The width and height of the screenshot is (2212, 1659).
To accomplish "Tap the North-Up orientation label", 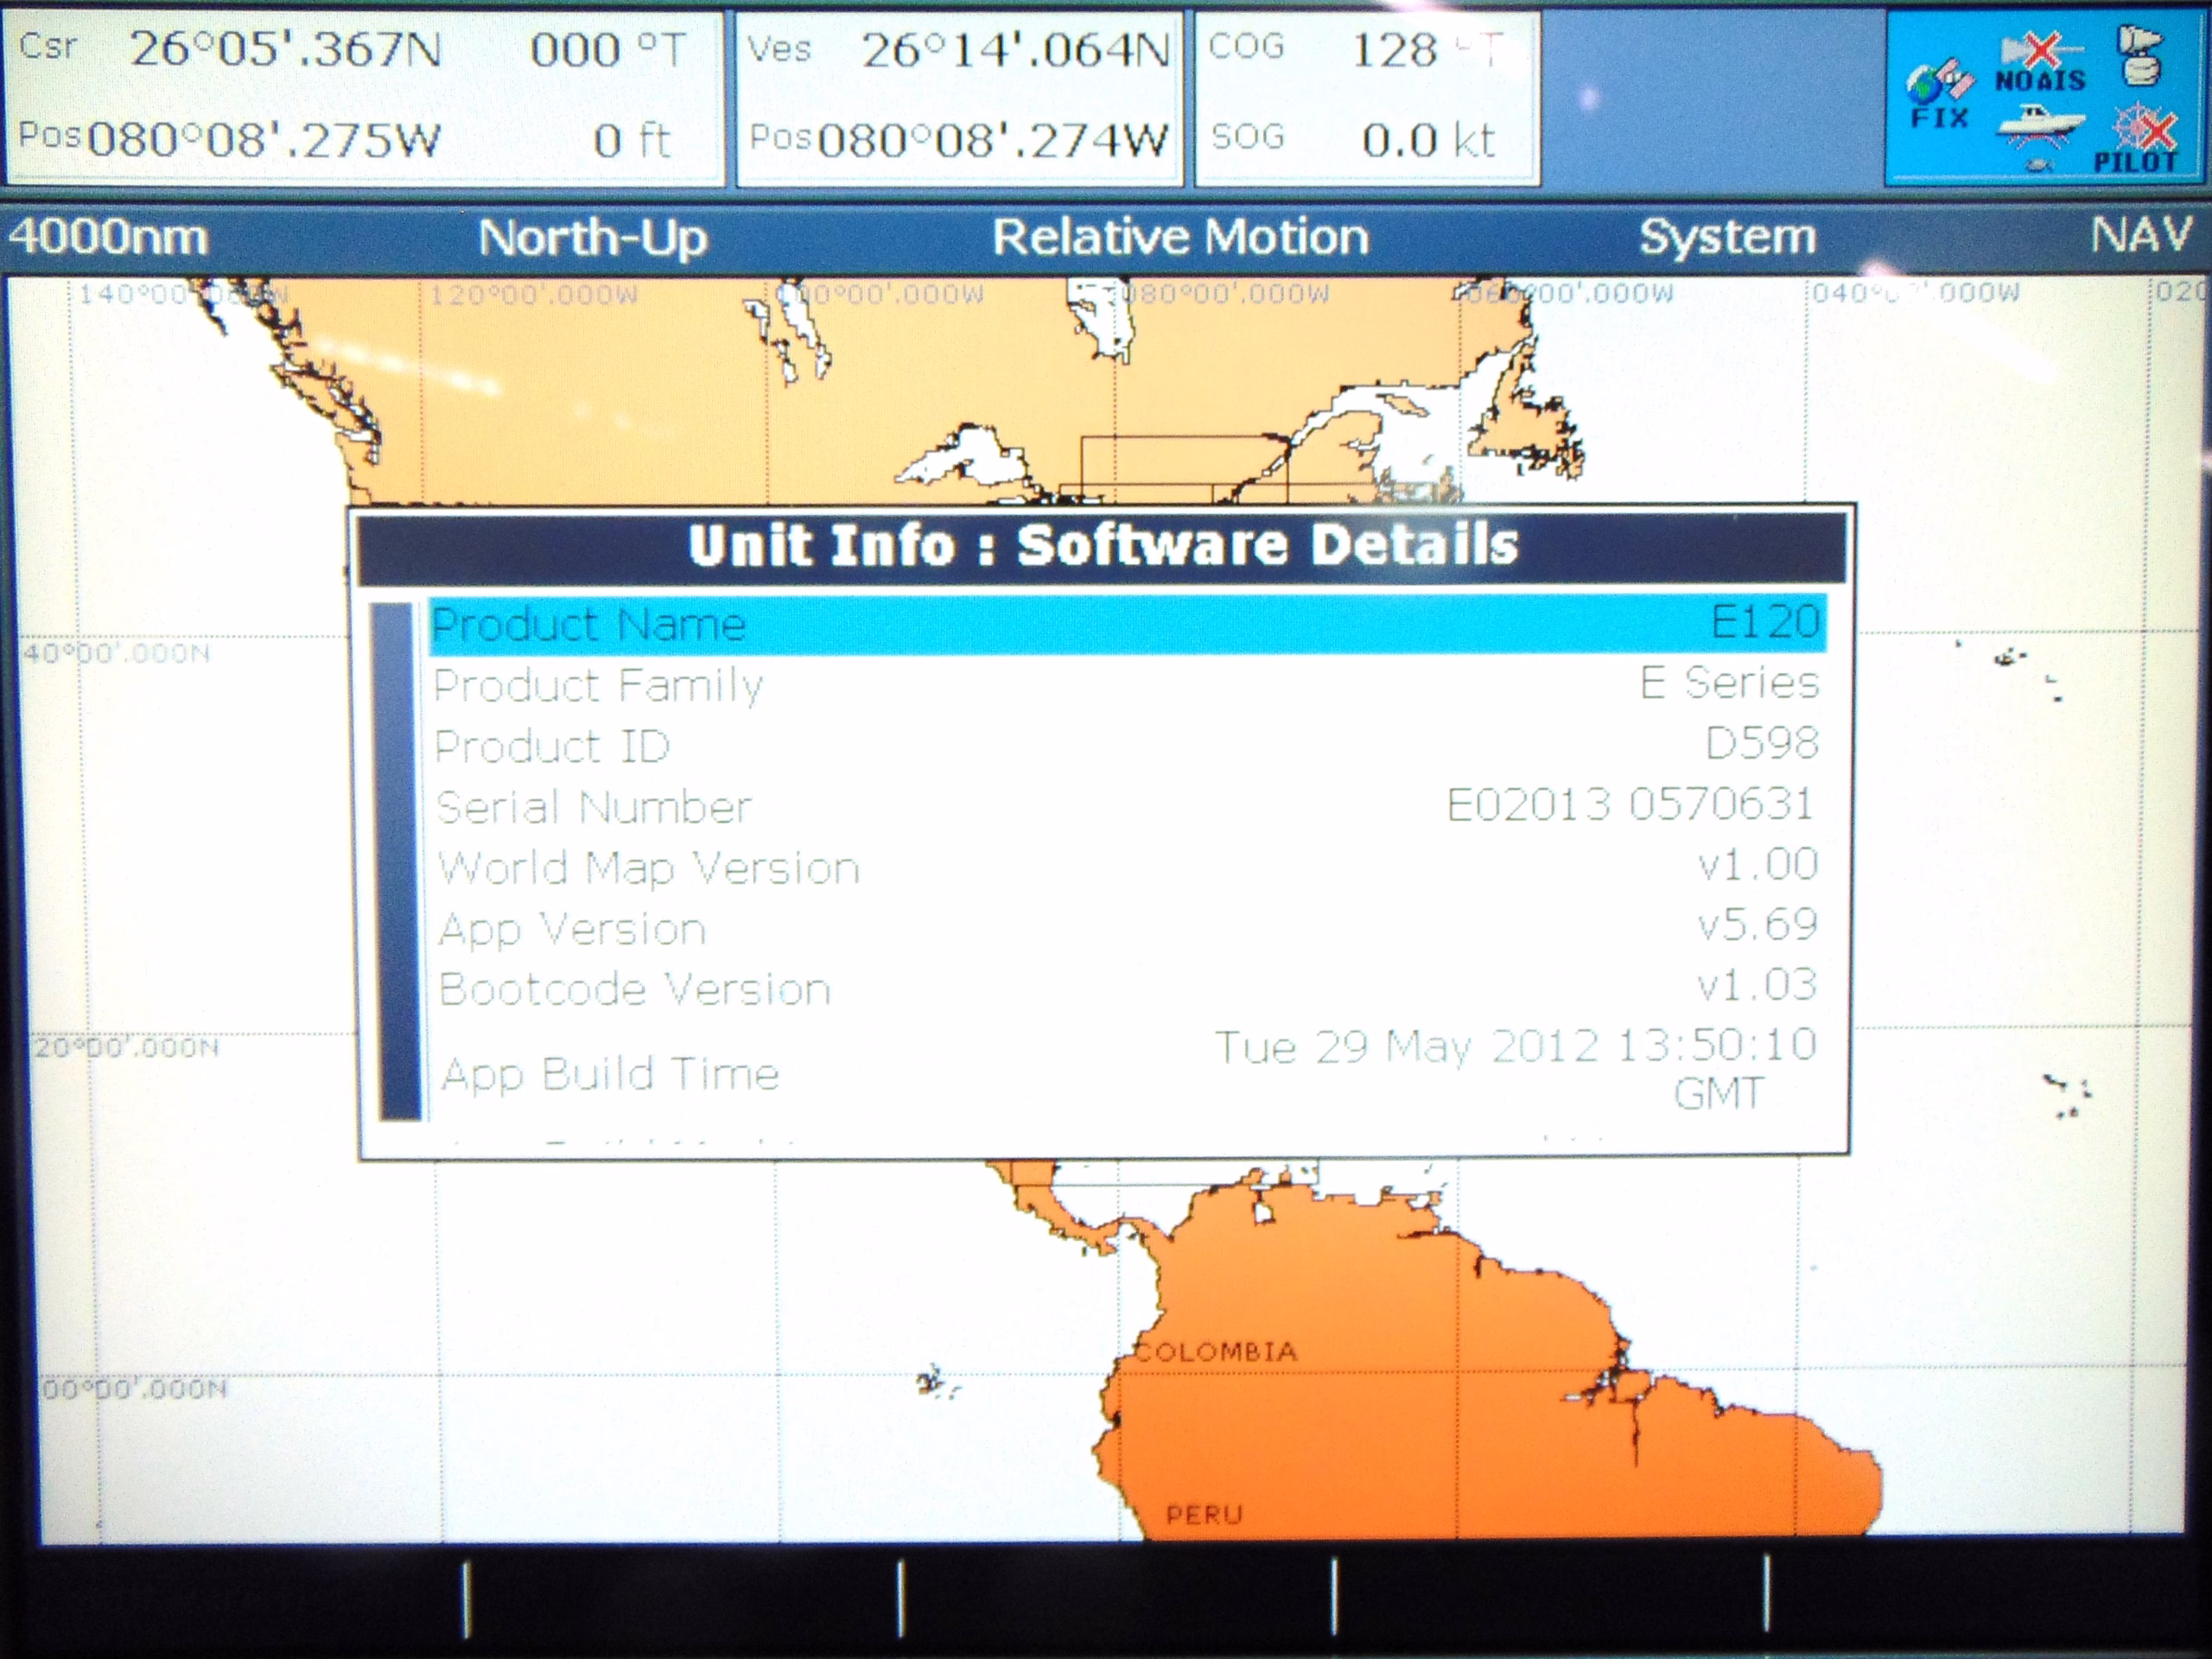I will (592, 238).
